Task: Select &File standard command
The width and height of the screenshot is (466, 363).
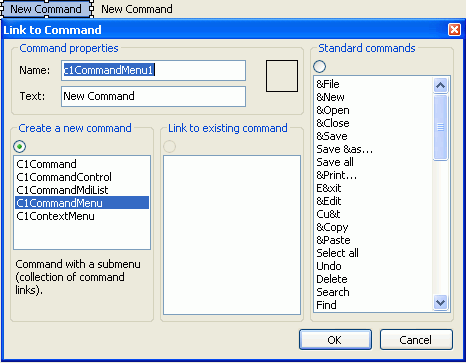Action: [x=373, y=84]
